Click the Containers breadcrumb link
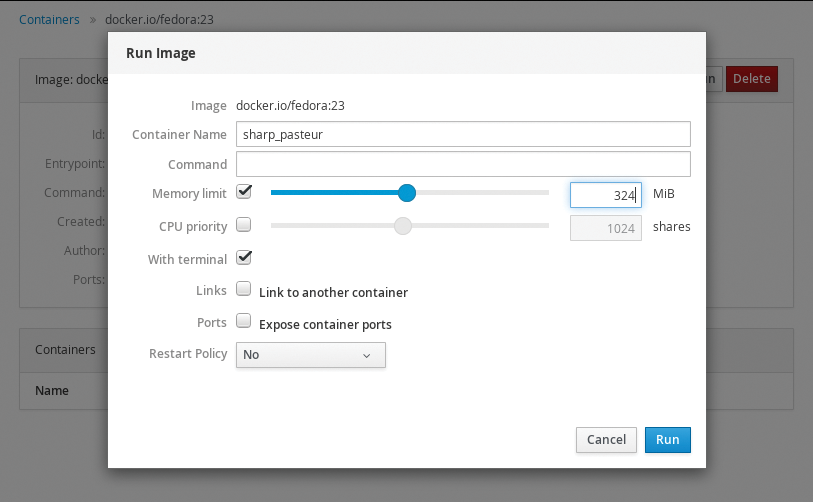Screen dimensions: 813x502 49,19
